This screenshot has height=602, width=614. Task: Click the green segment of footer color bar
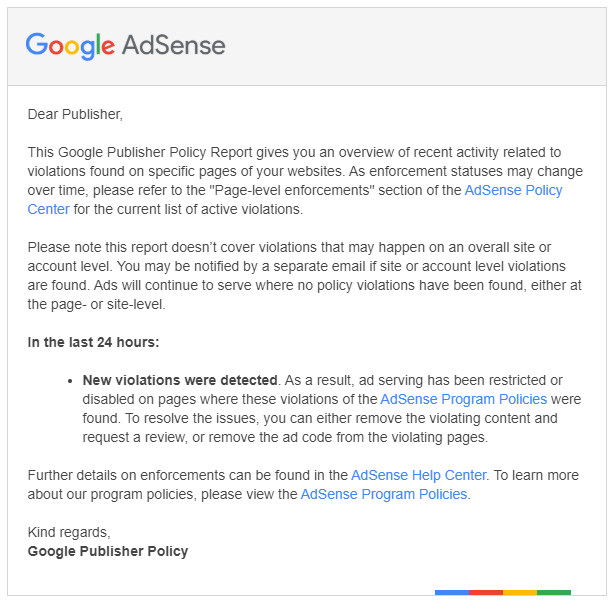(x=554, y=593)
